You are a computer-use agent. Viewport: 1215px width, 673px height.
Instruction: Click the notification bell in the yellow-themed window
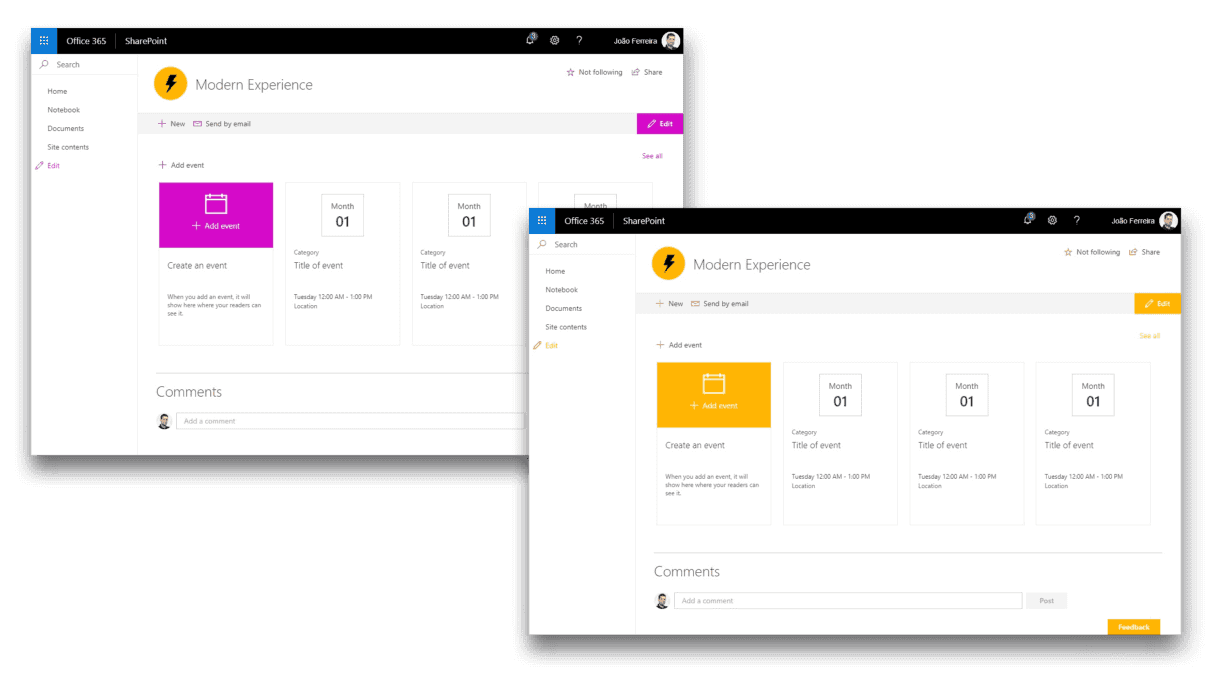(x=1028, y=220)
